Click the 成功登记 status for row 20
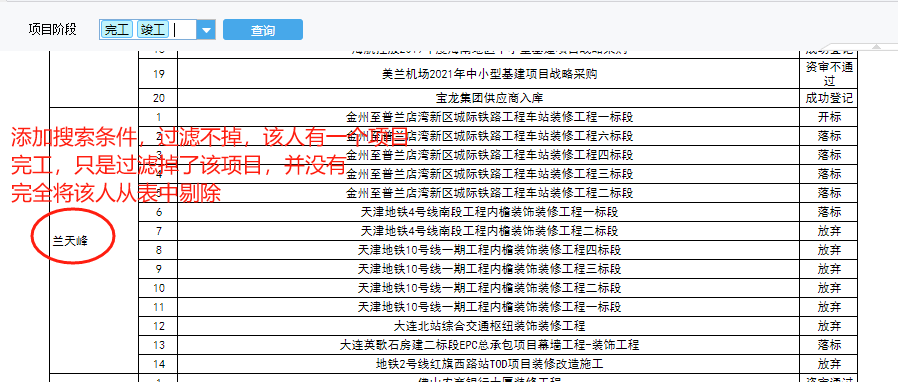898x382 pixels. tap(829, 98)
